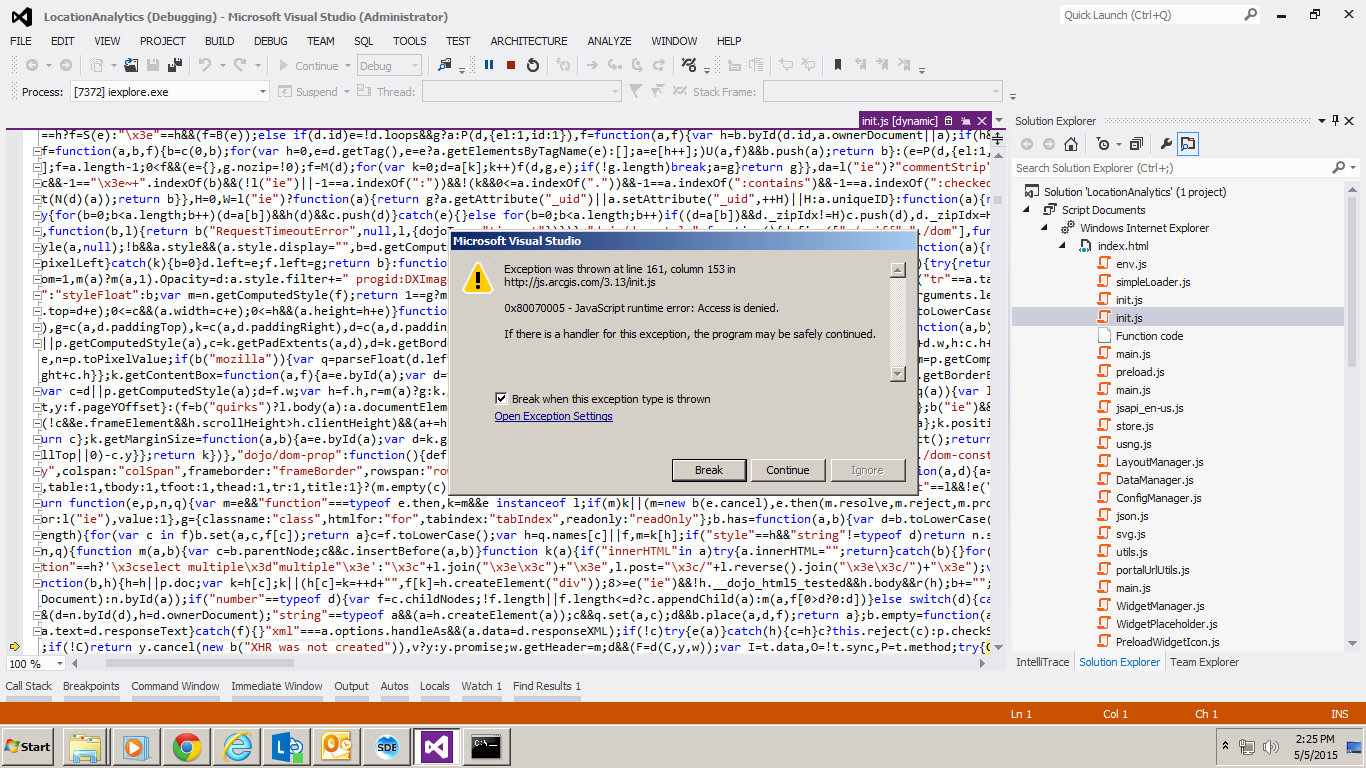Open the Solution Explorer window options arrow
The width and height of the screenshot is (1366, 768).
[1321, 121]
